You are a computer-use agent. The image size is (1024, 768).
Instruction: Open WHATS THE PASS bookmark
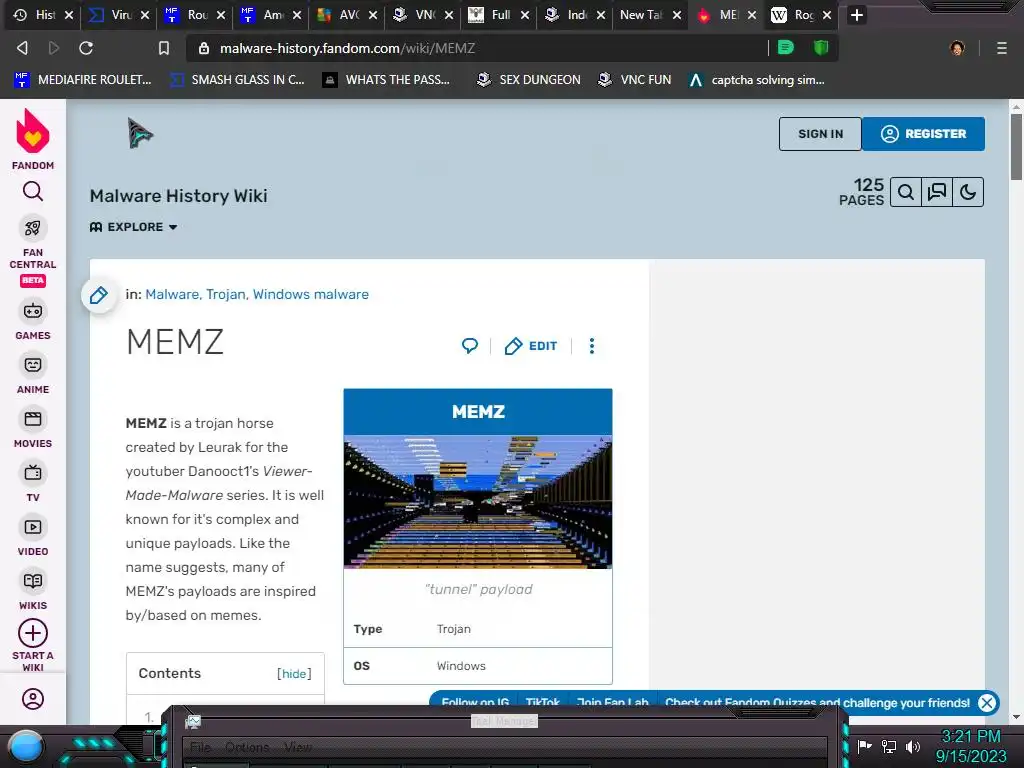click(x=387, y=80)
